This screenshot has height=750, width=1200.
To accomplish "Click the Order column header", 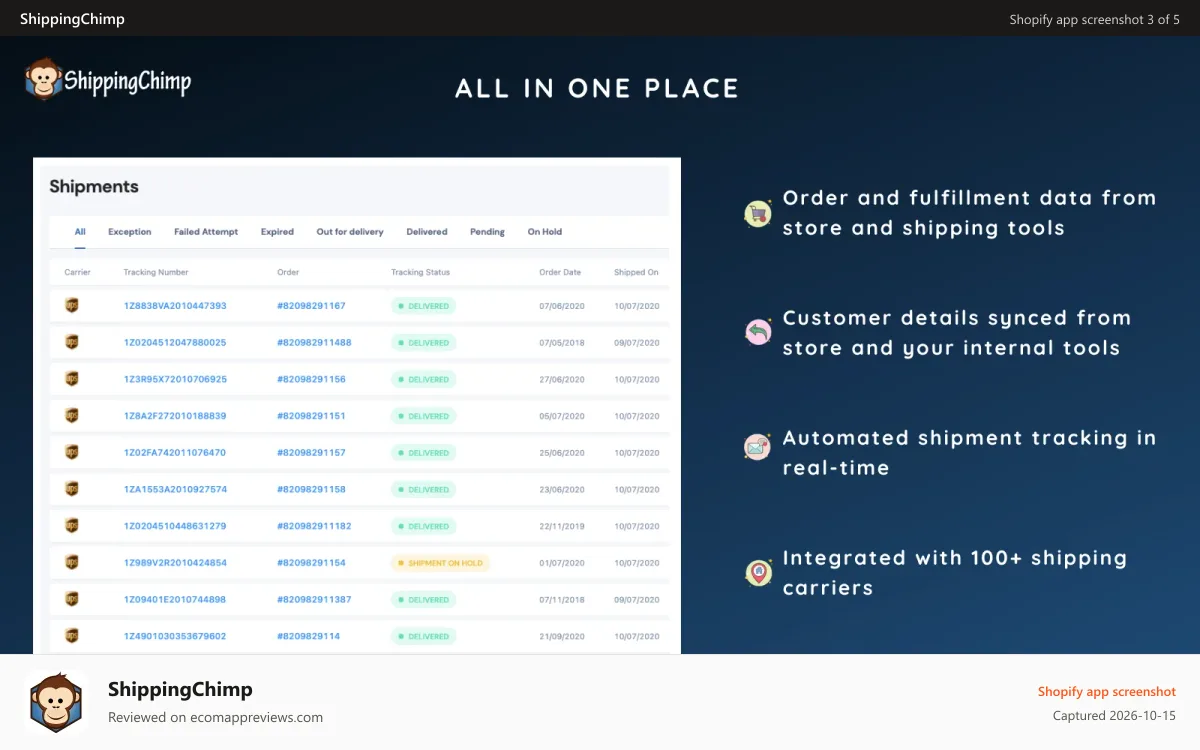I will pos(288,272).
